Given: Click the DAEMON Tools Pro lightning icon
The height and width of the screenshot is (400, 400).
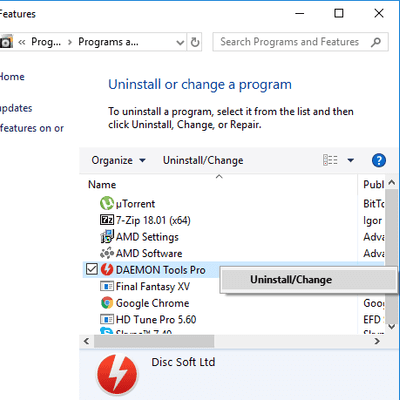Looking at the screenshot, I should point(107,270).
